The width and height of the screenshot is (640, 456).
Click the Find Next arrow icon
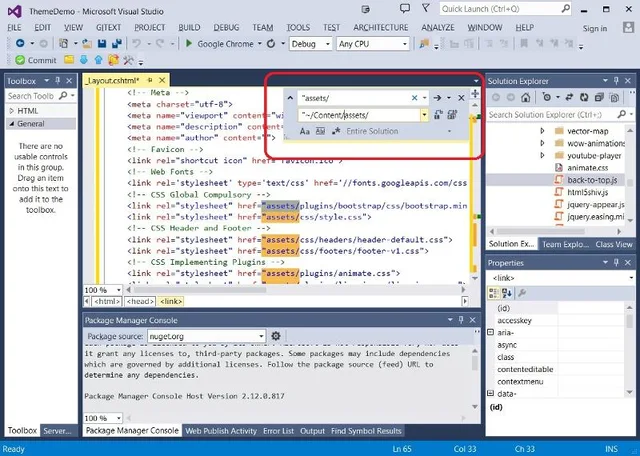[437, 98]
